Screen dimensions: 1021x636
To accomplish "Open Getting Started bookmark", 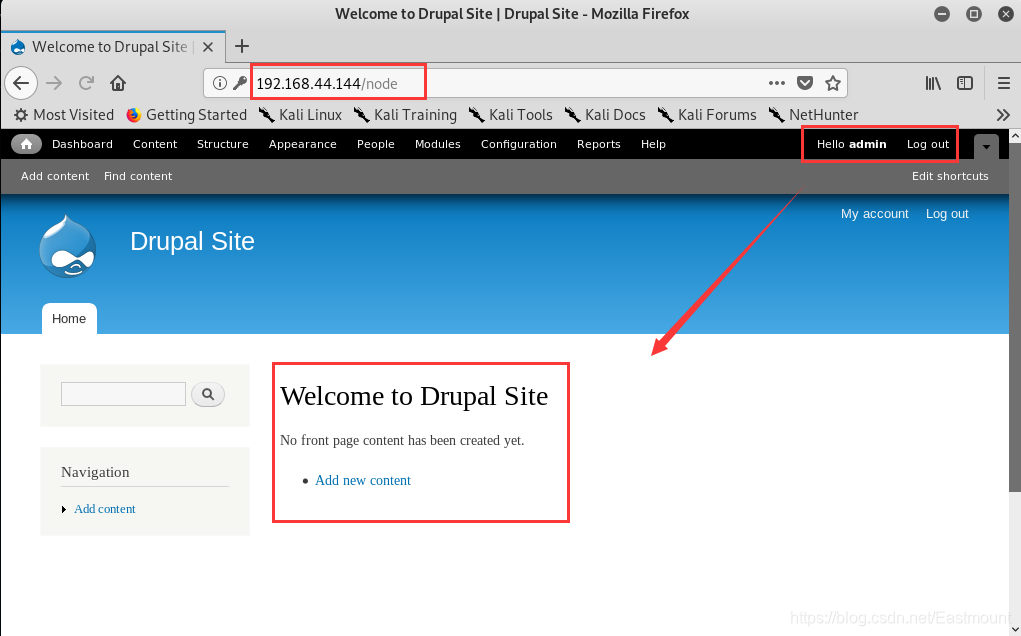I will pos(187,115).
